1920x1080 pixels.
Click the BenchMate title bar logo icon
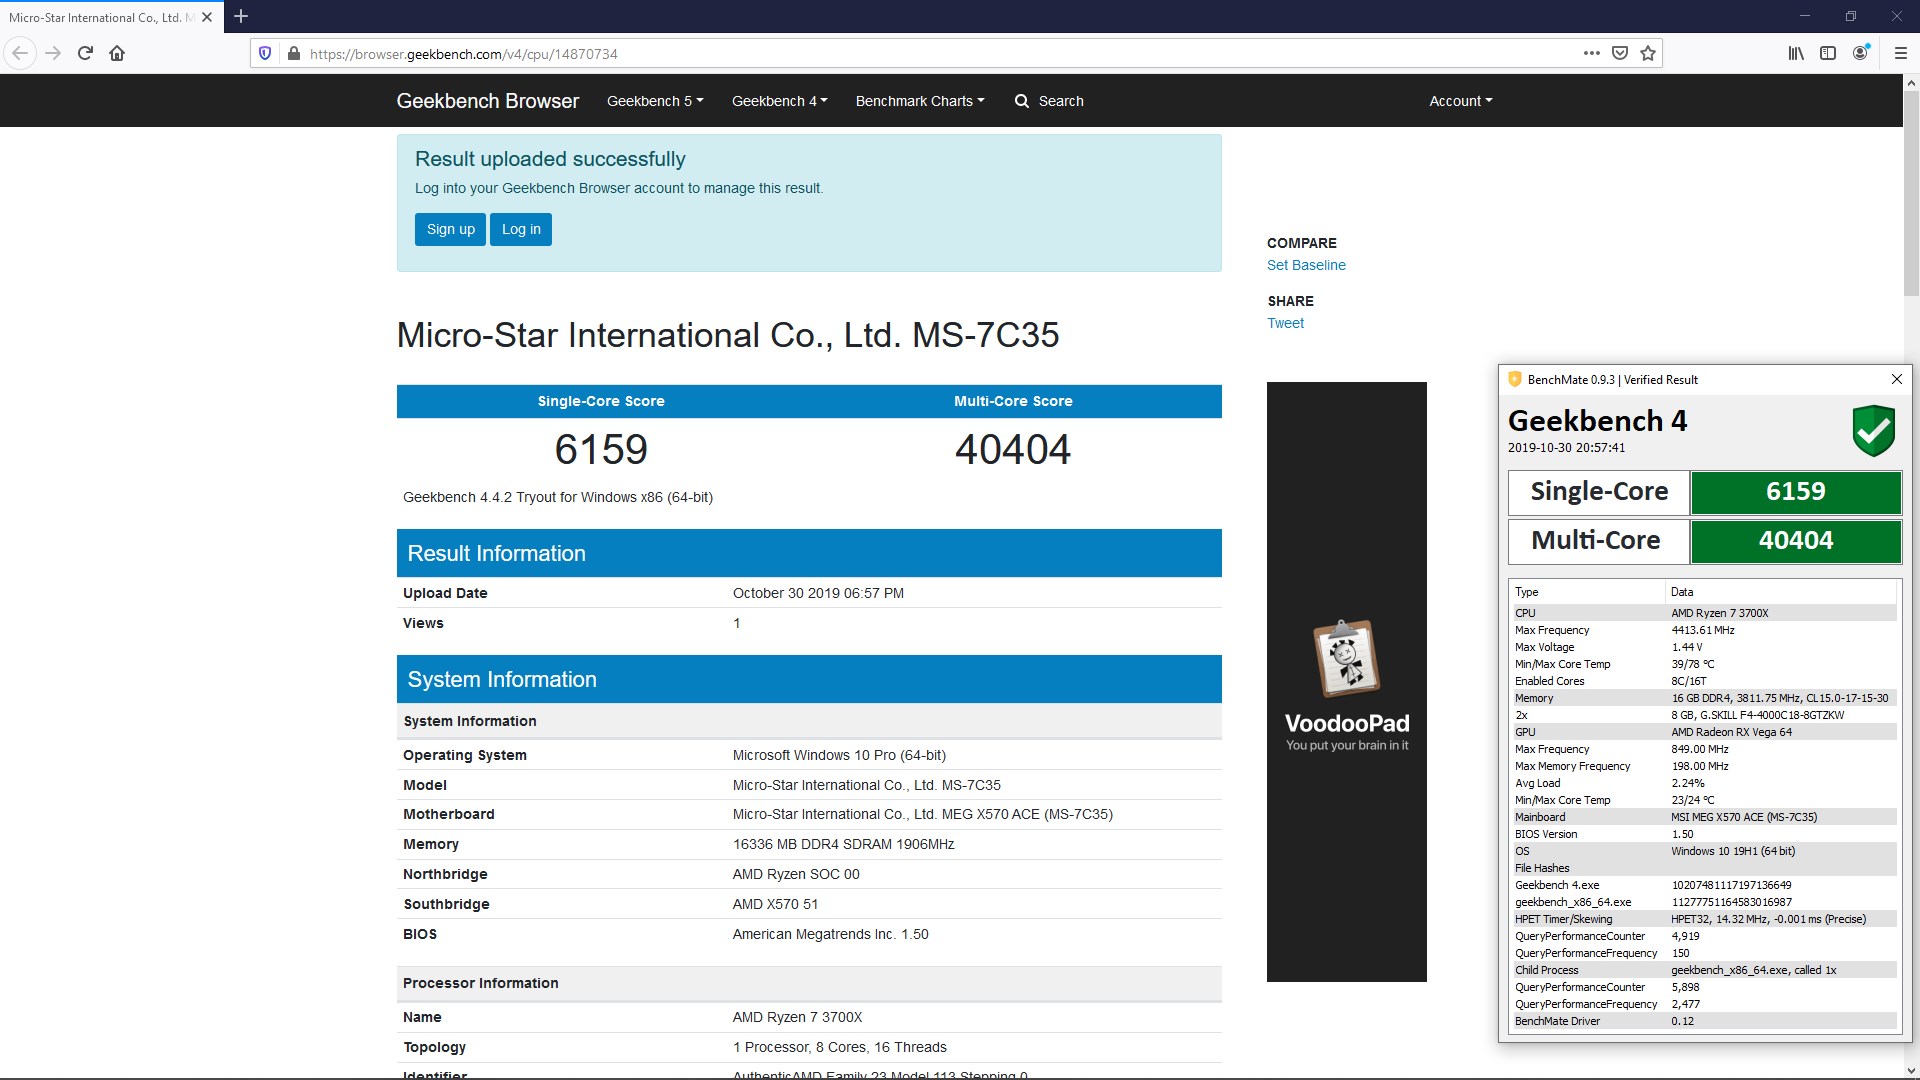(1515, 379)
